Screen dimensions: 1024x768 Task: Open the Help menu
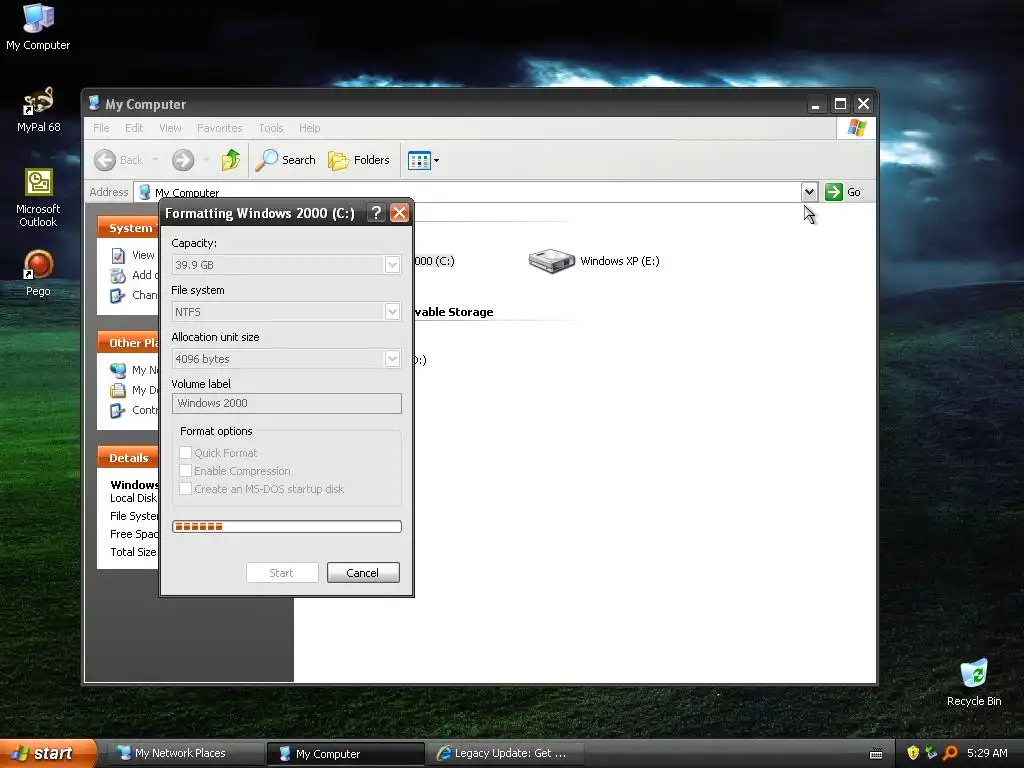(310, 128)
